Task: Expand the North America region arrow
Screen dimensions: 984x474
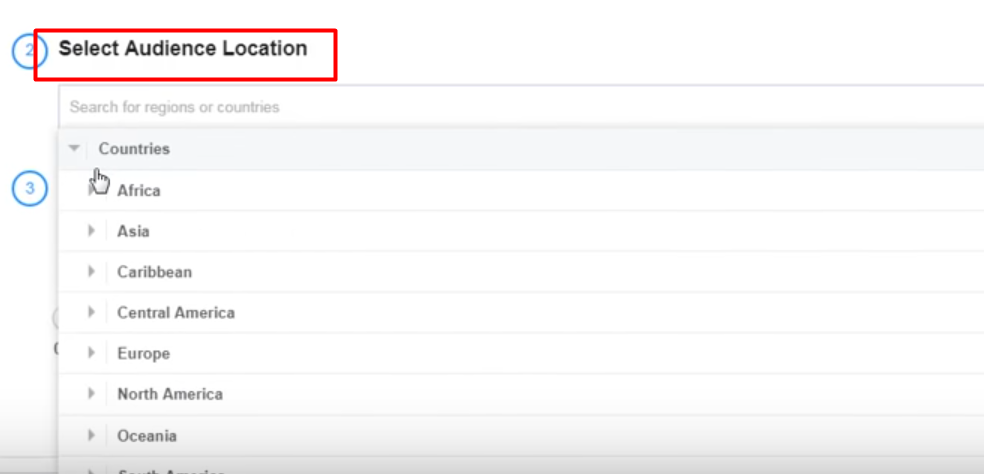Action: [x=92, y=395]
